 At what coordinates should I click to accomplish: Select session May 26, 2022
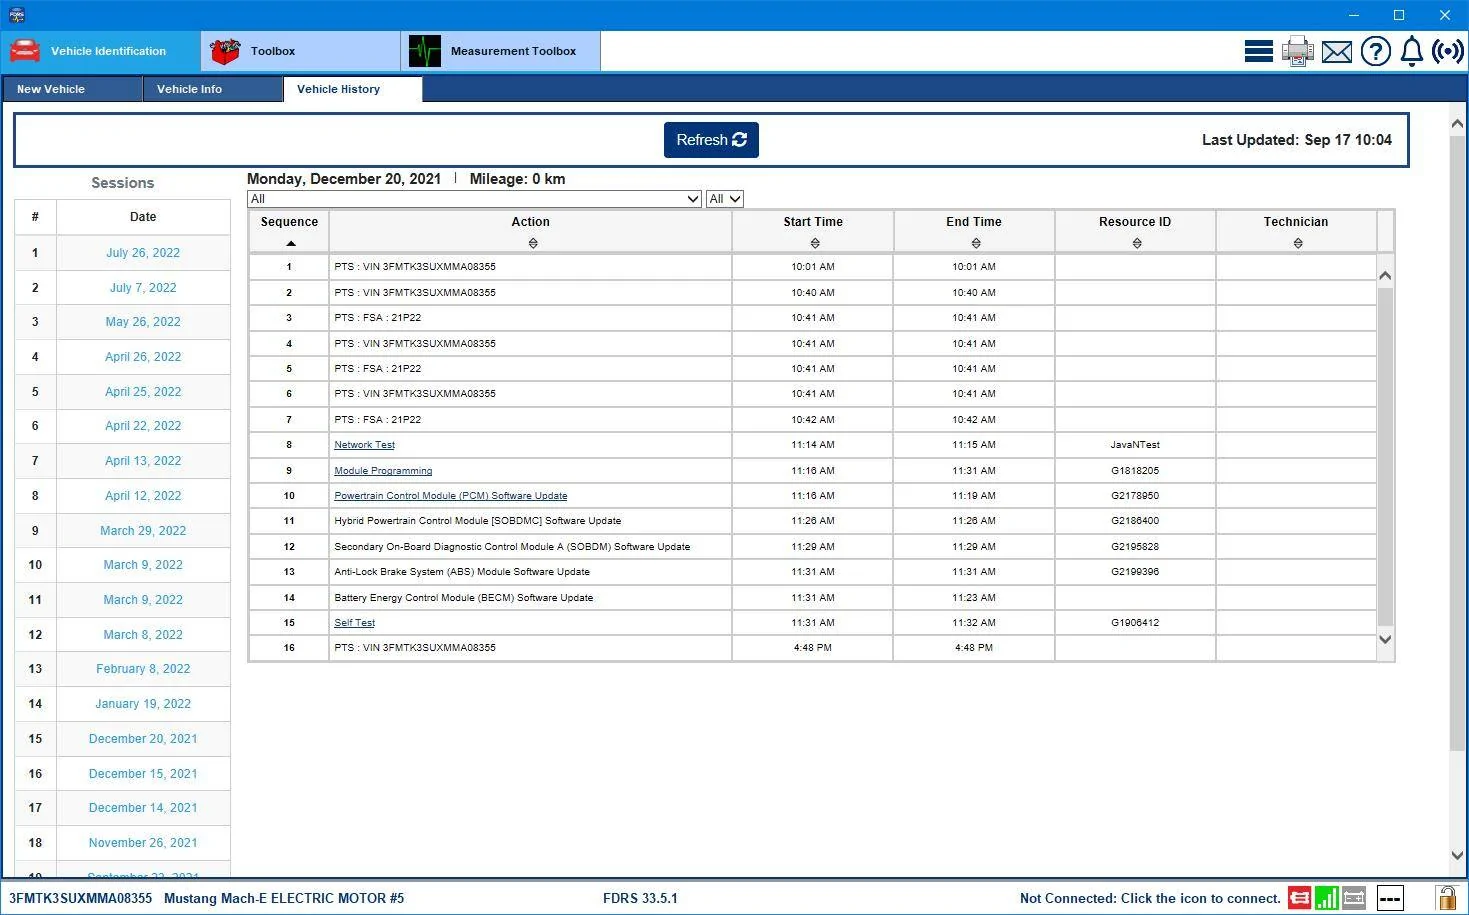click(x=143, y=322)
